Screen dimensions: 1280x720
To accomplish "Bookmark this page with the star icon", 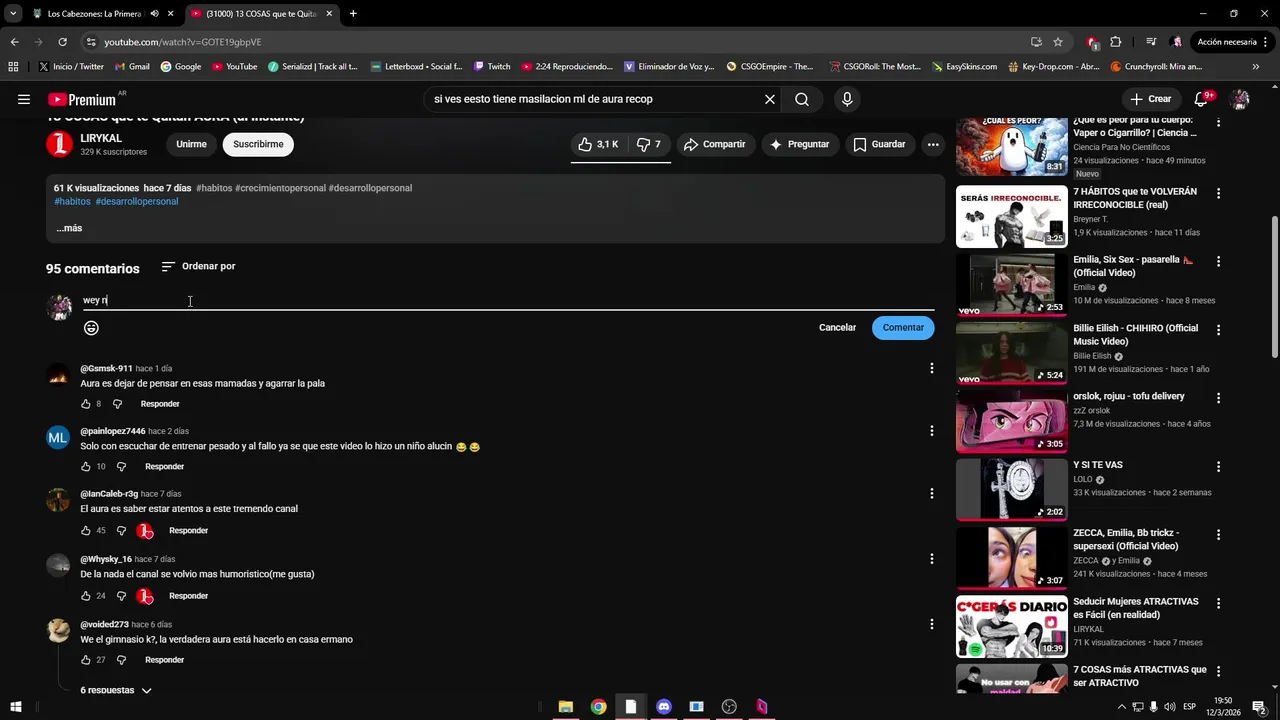I will pos(1058,42).
